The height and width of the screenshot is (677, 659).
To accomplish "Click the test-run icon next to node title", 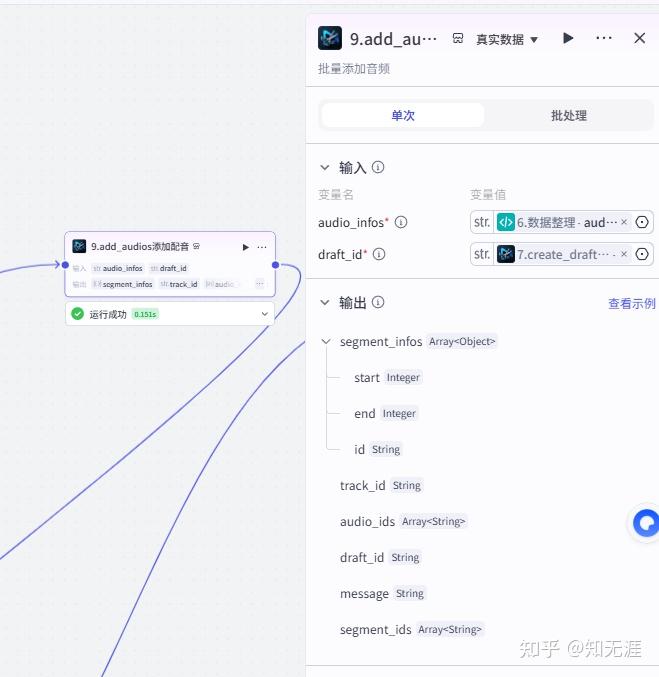I will [x=196, y=246].
